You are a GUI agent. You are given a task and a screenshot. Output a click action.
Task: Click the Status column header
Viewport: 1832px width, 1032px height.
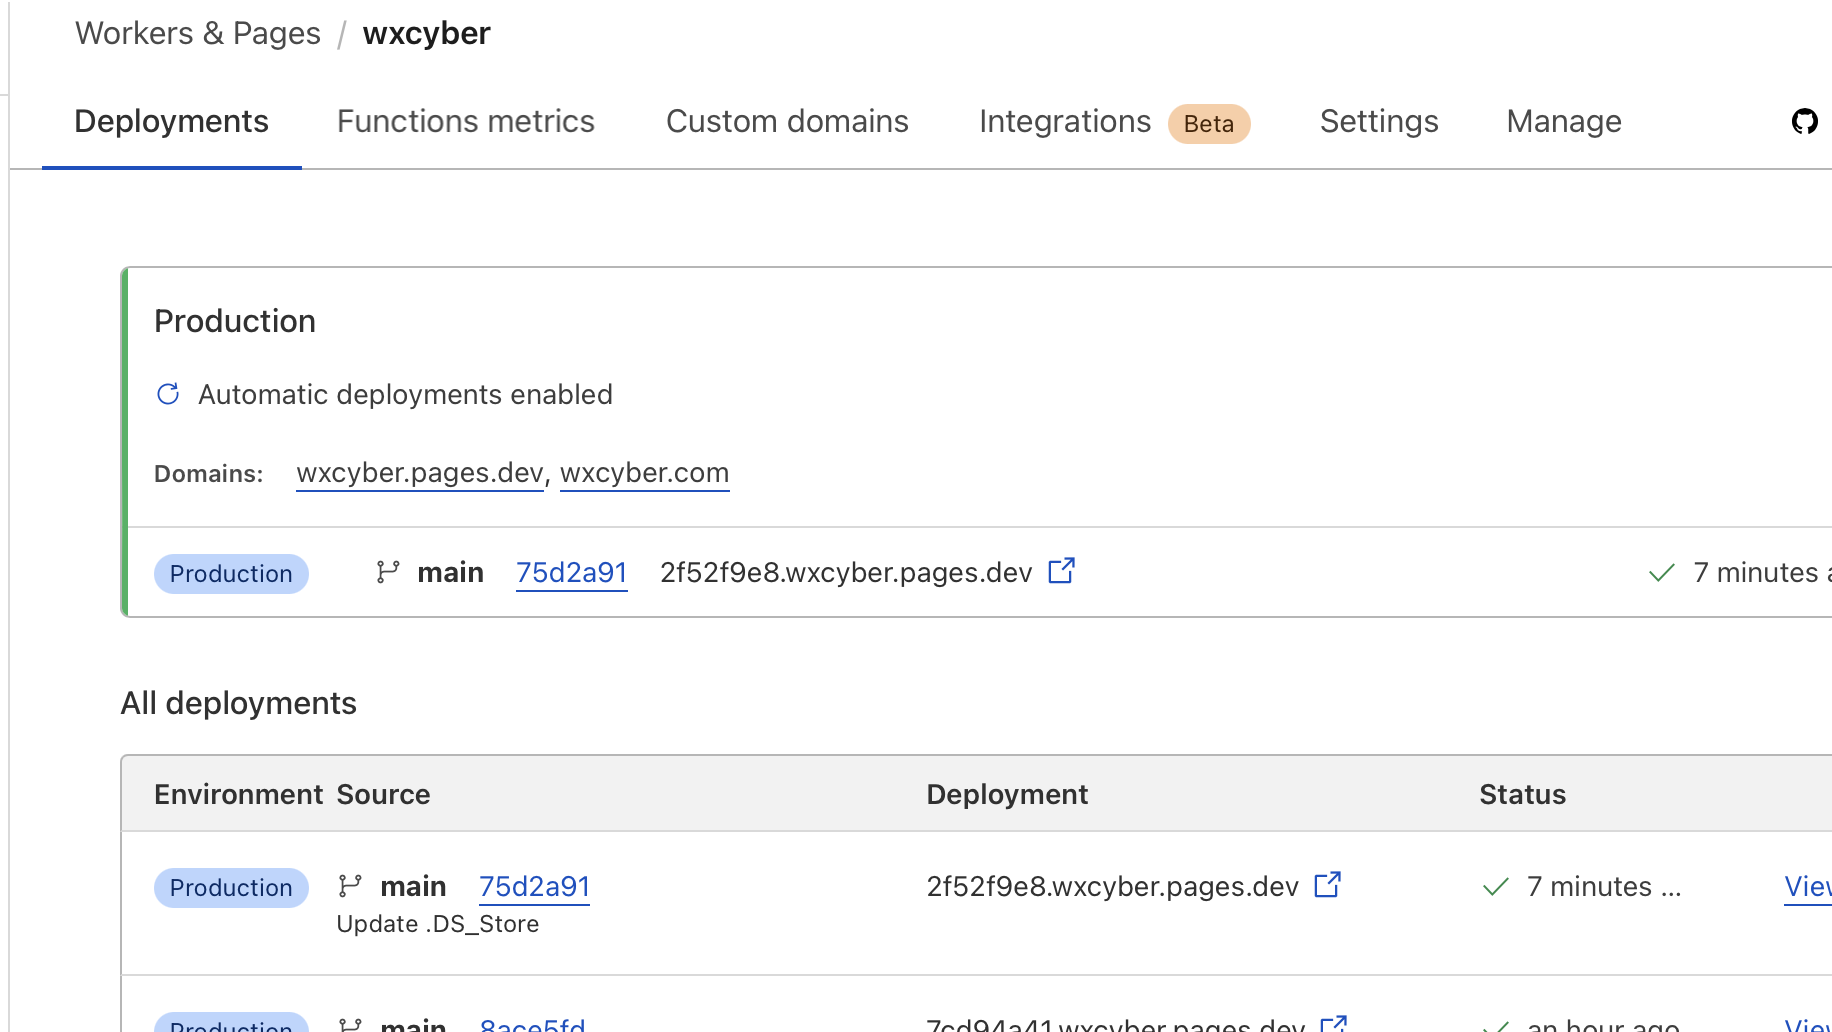(x=1522, y=794)
